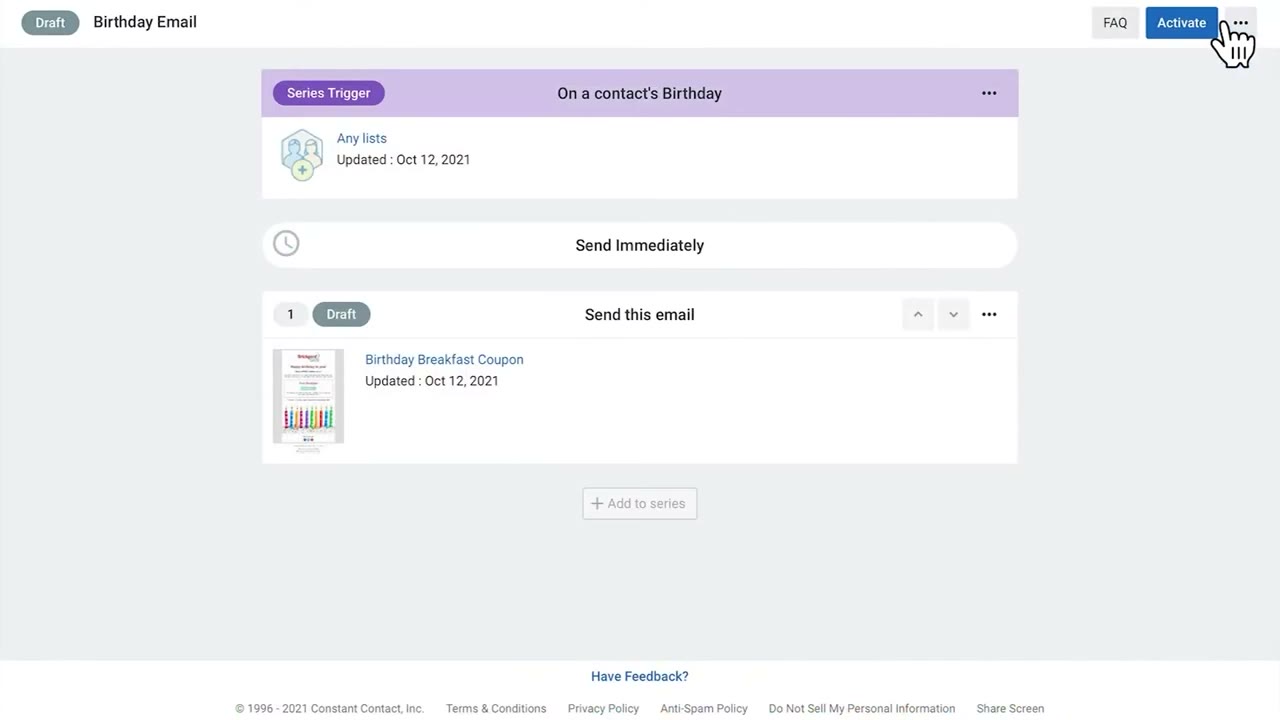Click the contact lists icon beside Any lists
Viewport: 1280px width, 720px height.
point(302,155)
